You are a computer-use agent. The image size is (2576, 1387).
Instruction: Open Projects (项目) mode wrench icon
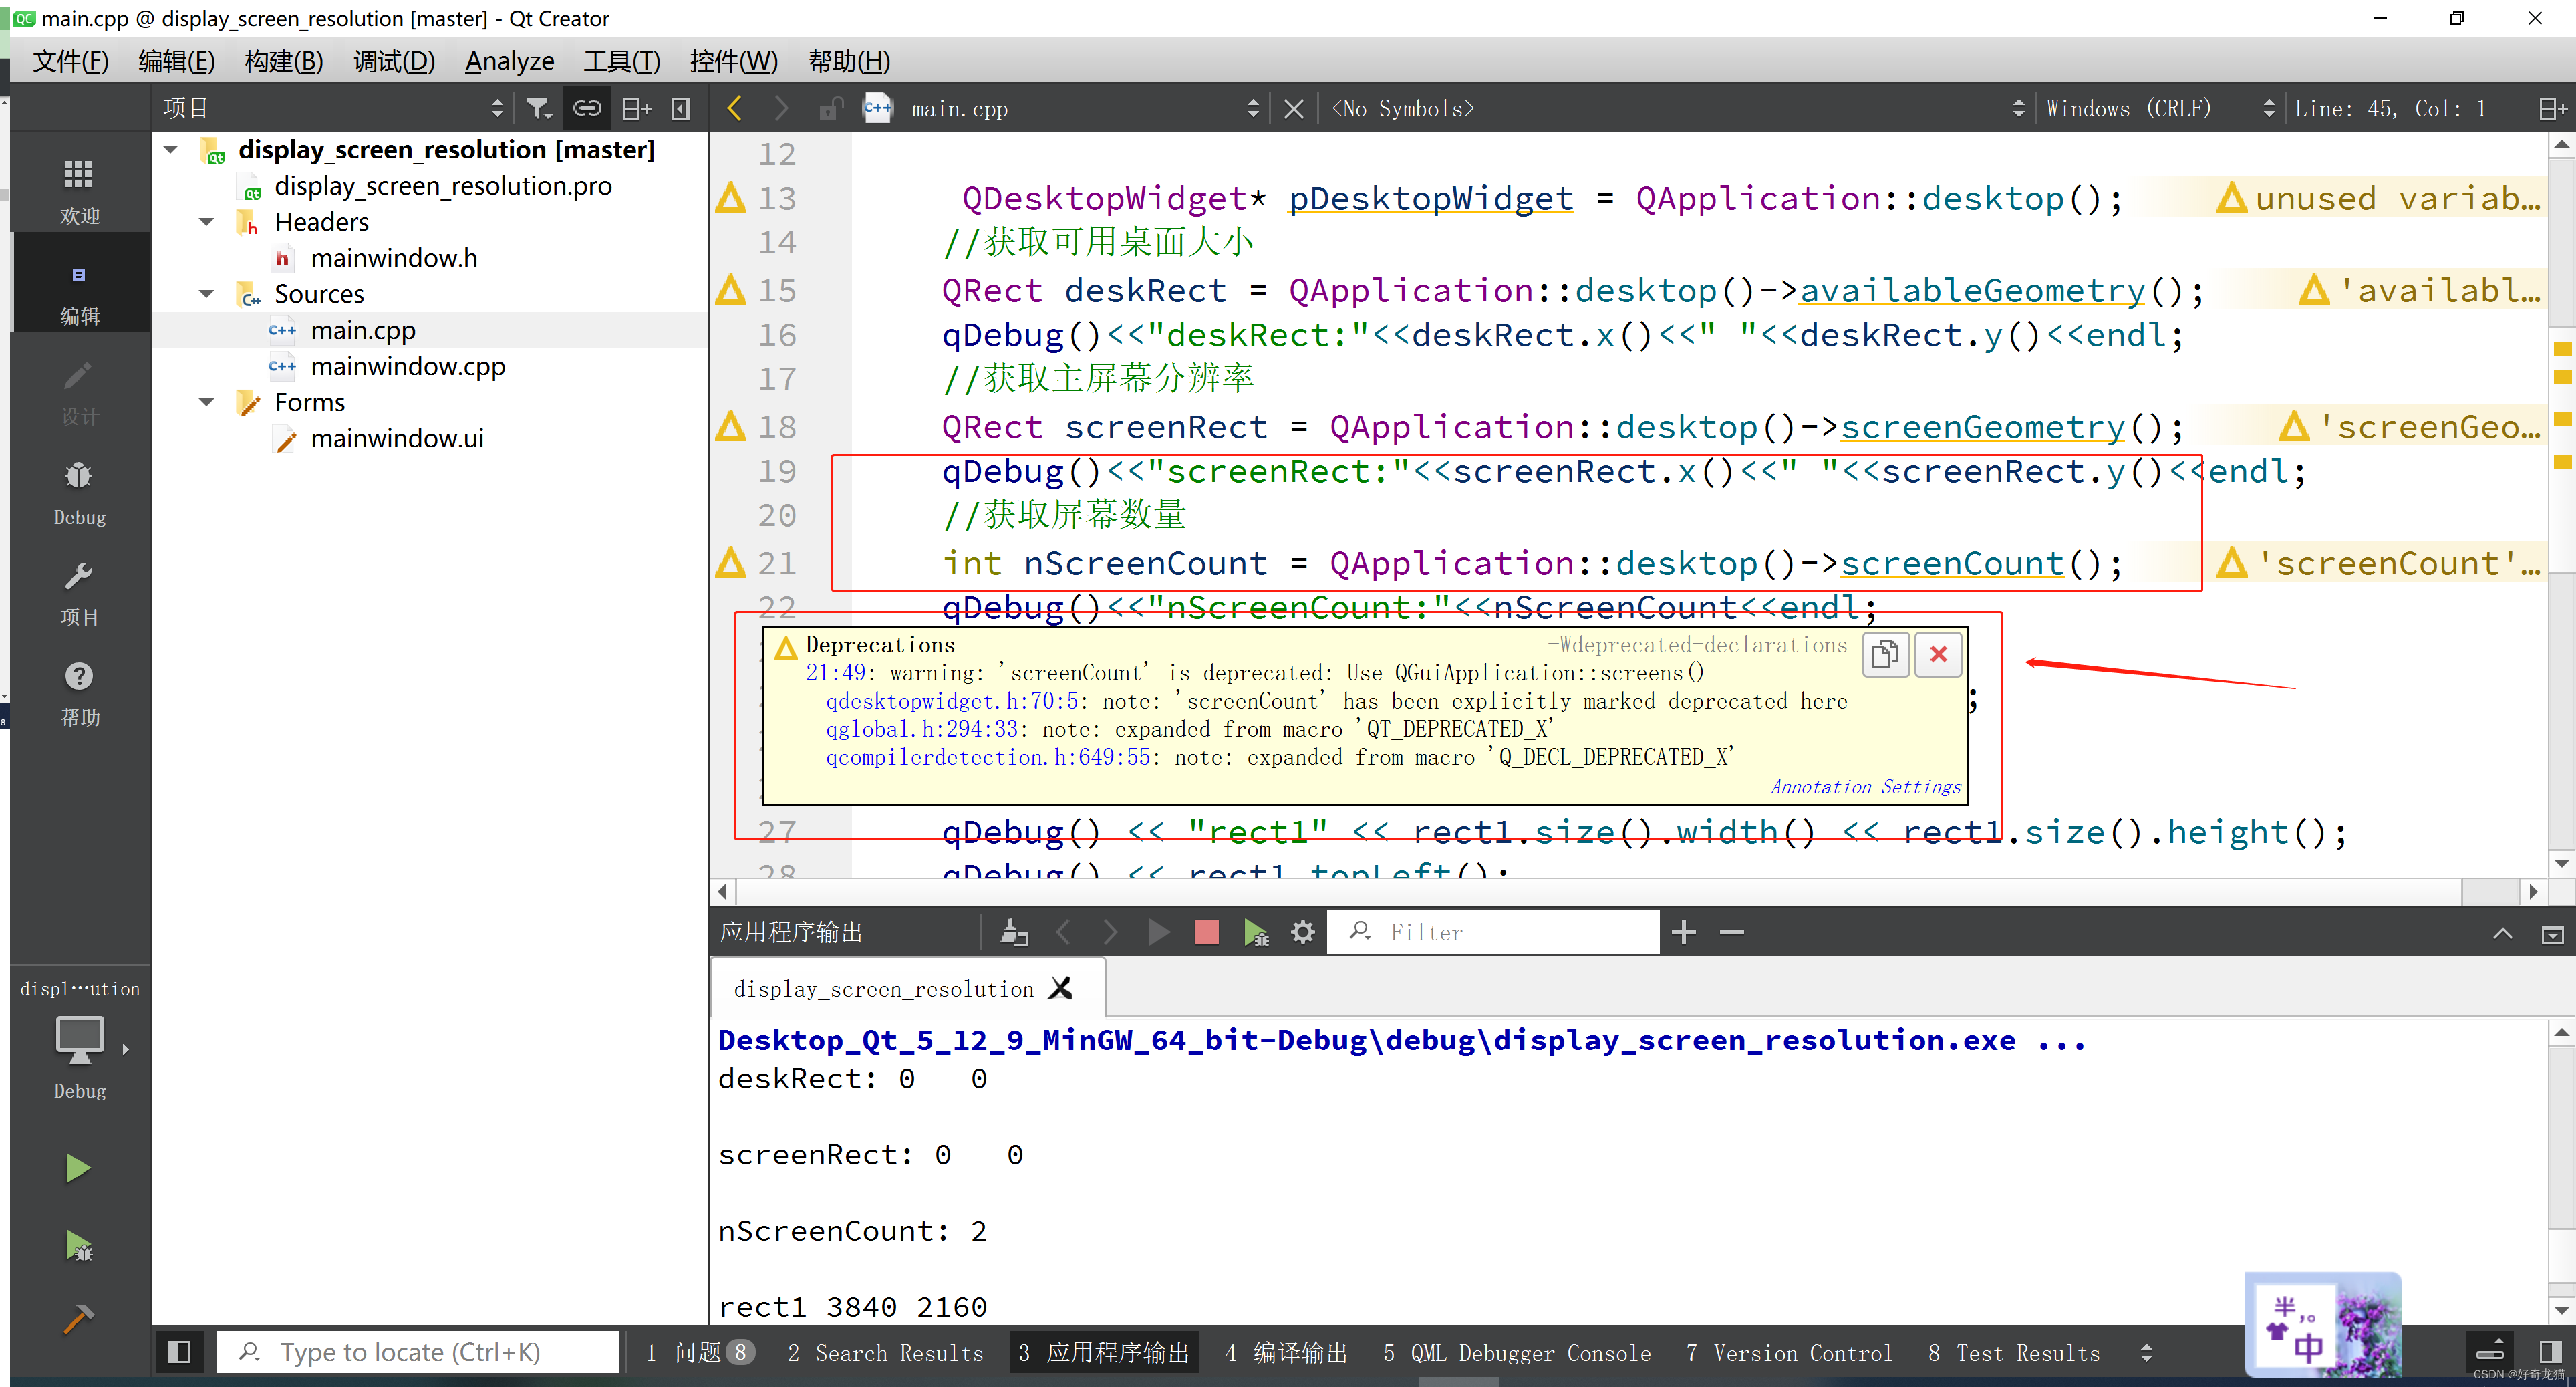coord(79,592)
